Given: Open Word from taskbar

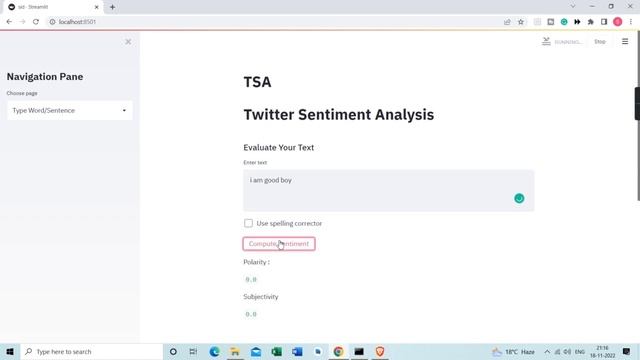Looking at the screenshot, I should click(297, 351).
